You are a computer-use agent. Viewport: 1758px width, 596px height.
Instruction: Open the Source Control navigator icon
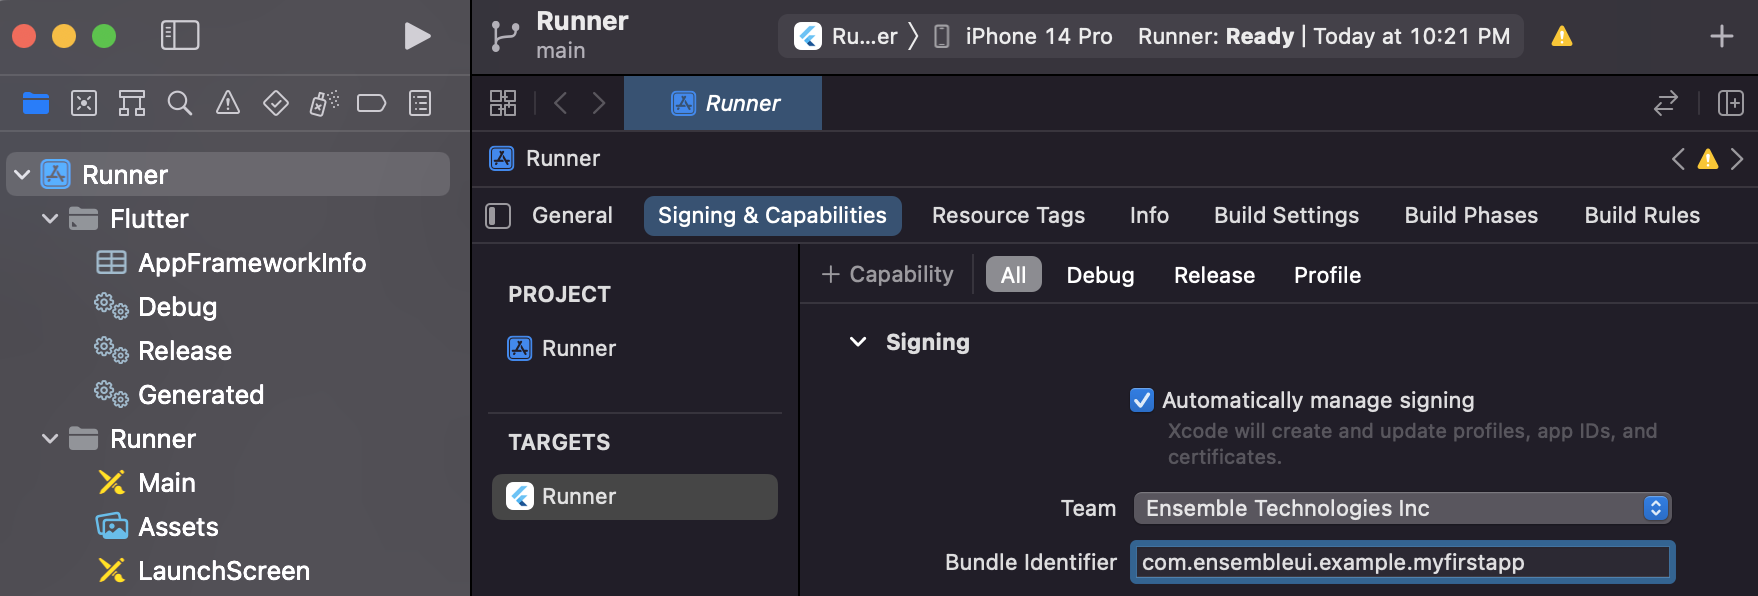(x=84, y=103)
